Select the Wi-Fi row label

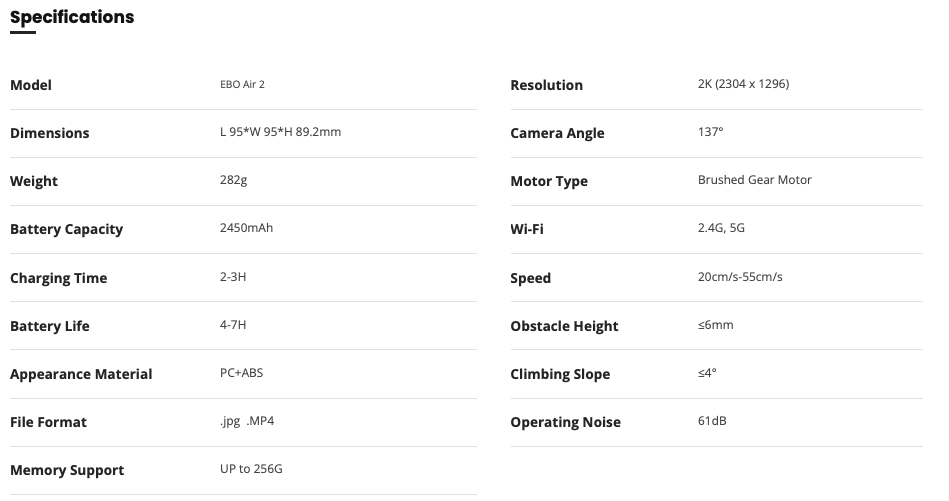[x=527, y=229]
